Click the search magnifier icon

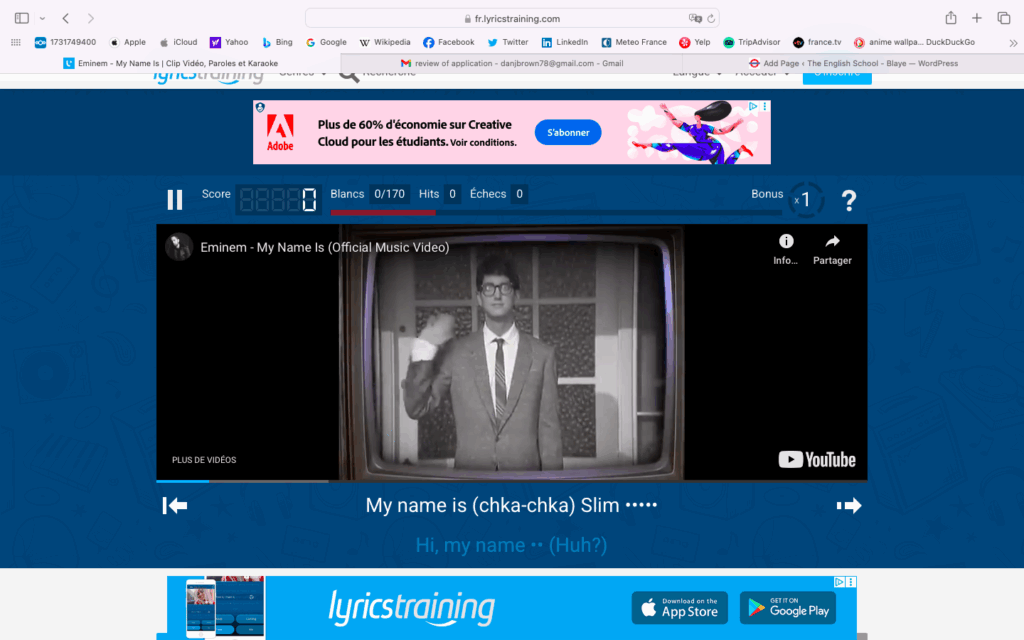[349, 77]
